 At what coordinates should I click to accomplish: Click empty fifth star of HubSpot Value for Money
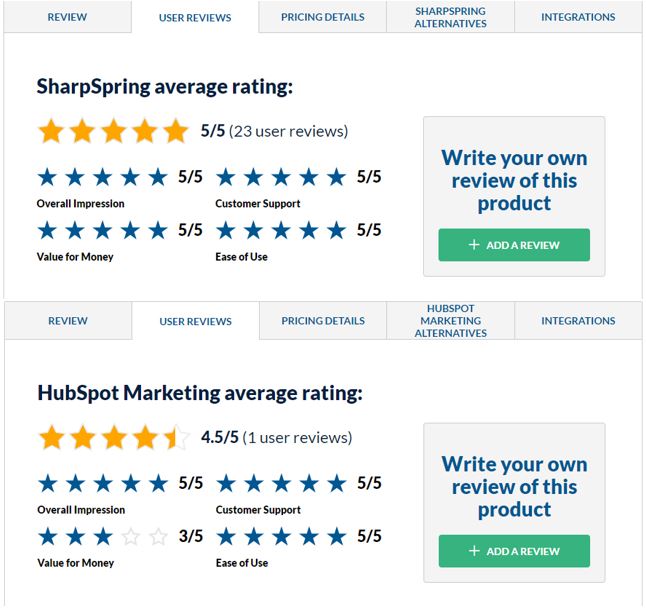[x=158, y=537]
